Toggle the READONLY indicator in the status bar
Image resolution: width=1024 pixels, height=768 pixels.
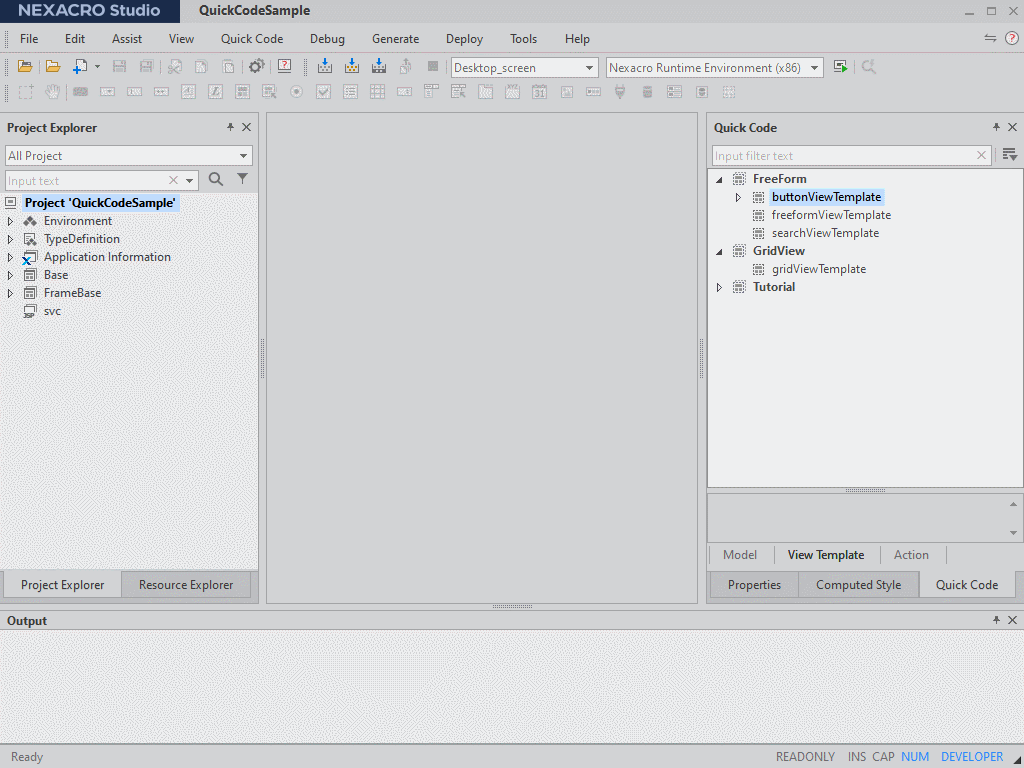click(805, 757)
